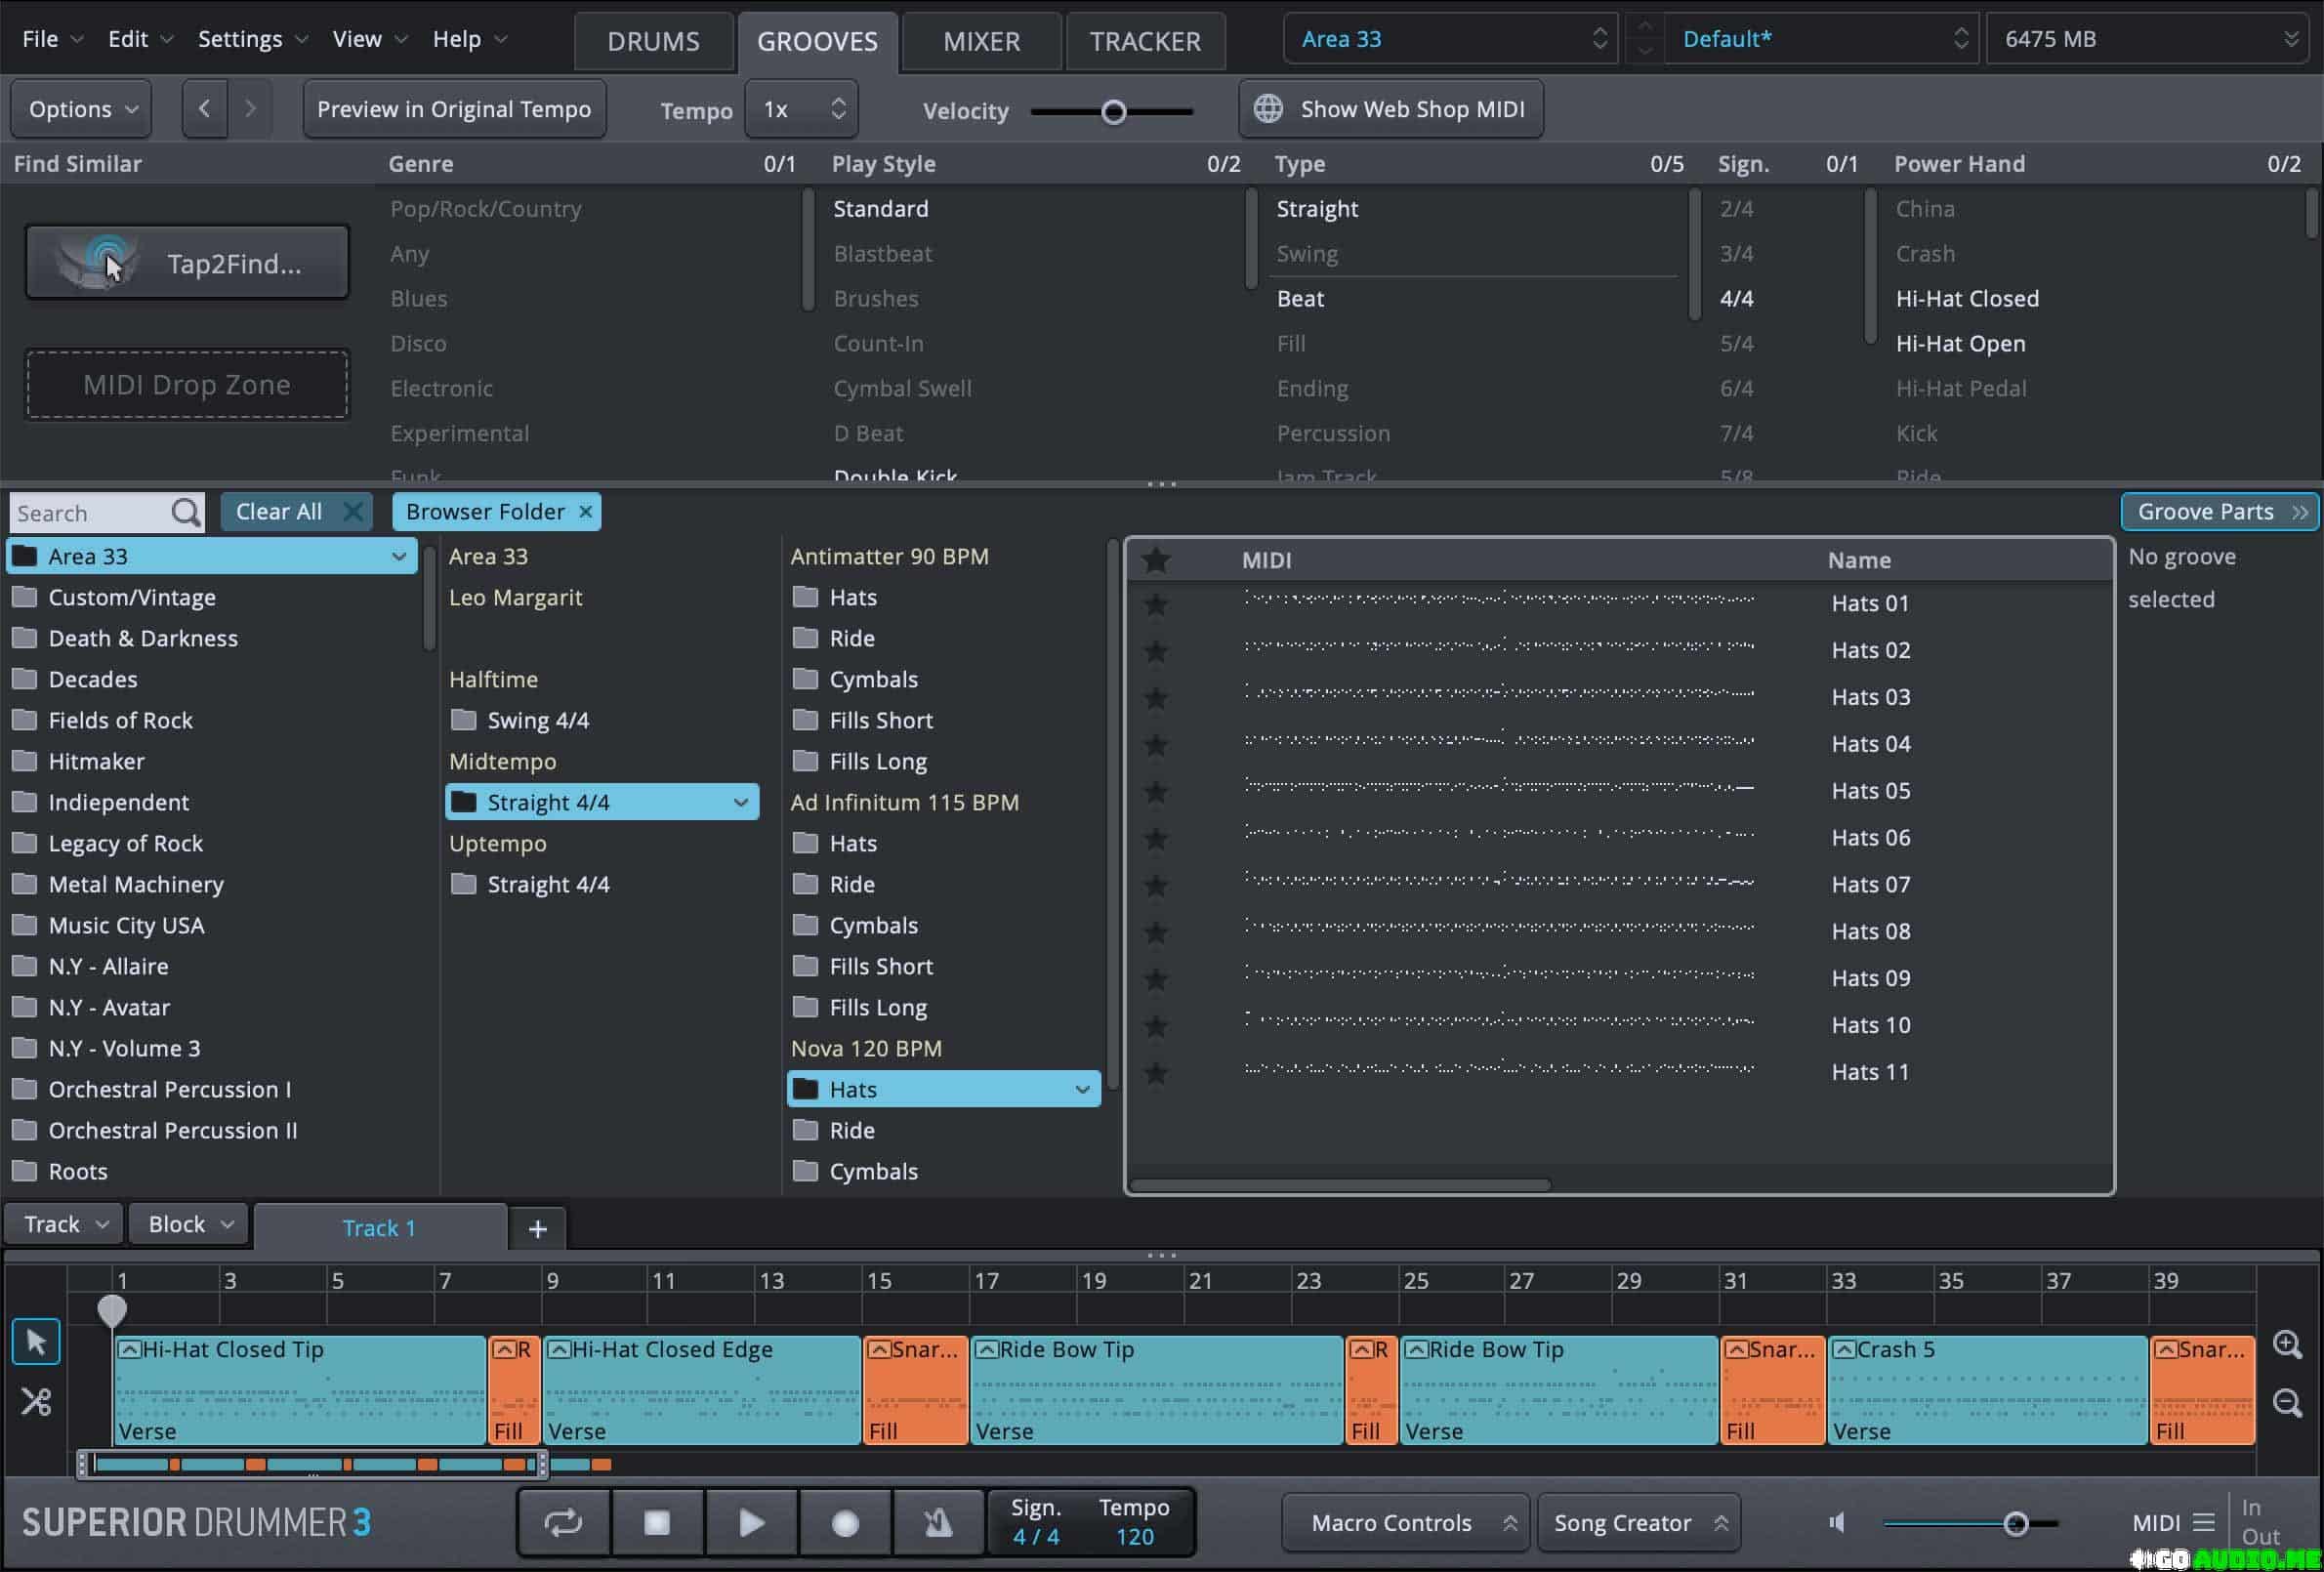Star the Hats 01 groove

1156,603
